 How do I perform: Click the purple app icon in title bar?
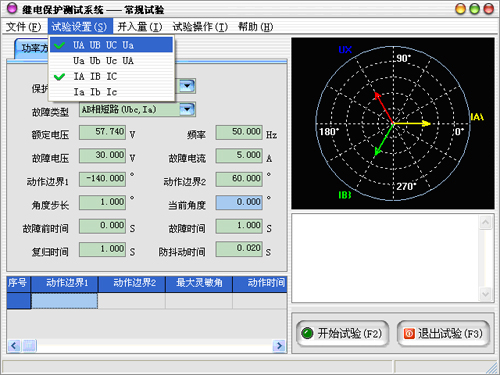point(12,8)
